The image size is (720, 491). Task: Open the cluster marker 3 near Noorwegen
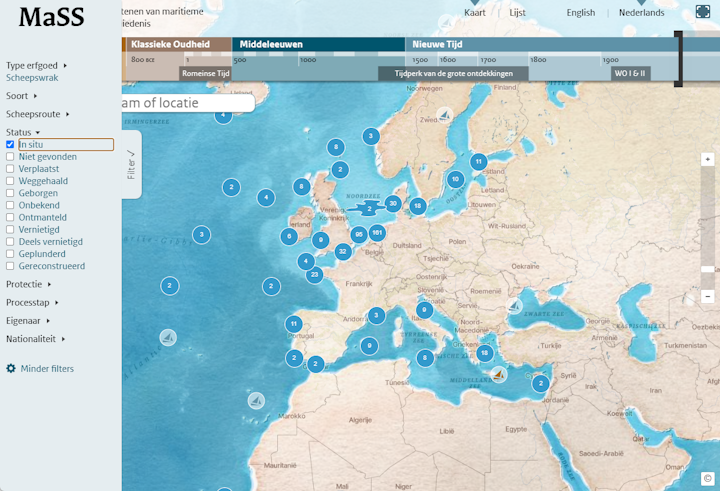[x=371, y=136]
